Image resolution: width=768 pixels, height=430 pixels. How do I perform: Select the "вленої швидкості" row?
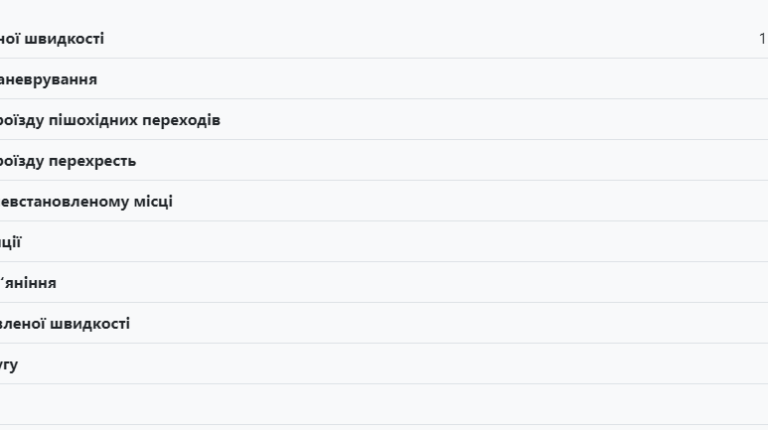(384, 324)
